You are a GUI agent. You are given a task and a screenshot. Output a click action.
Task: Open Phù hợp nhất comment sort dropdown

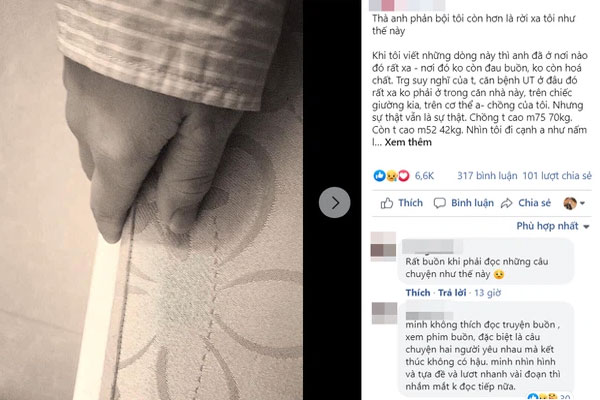pos(553,226)
